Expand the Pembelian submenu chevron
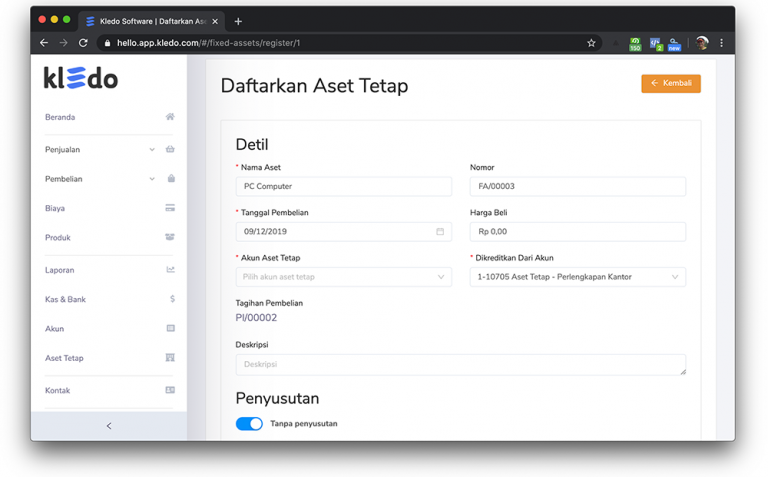This screenshot has height=477, width=768. click(152, 179)
